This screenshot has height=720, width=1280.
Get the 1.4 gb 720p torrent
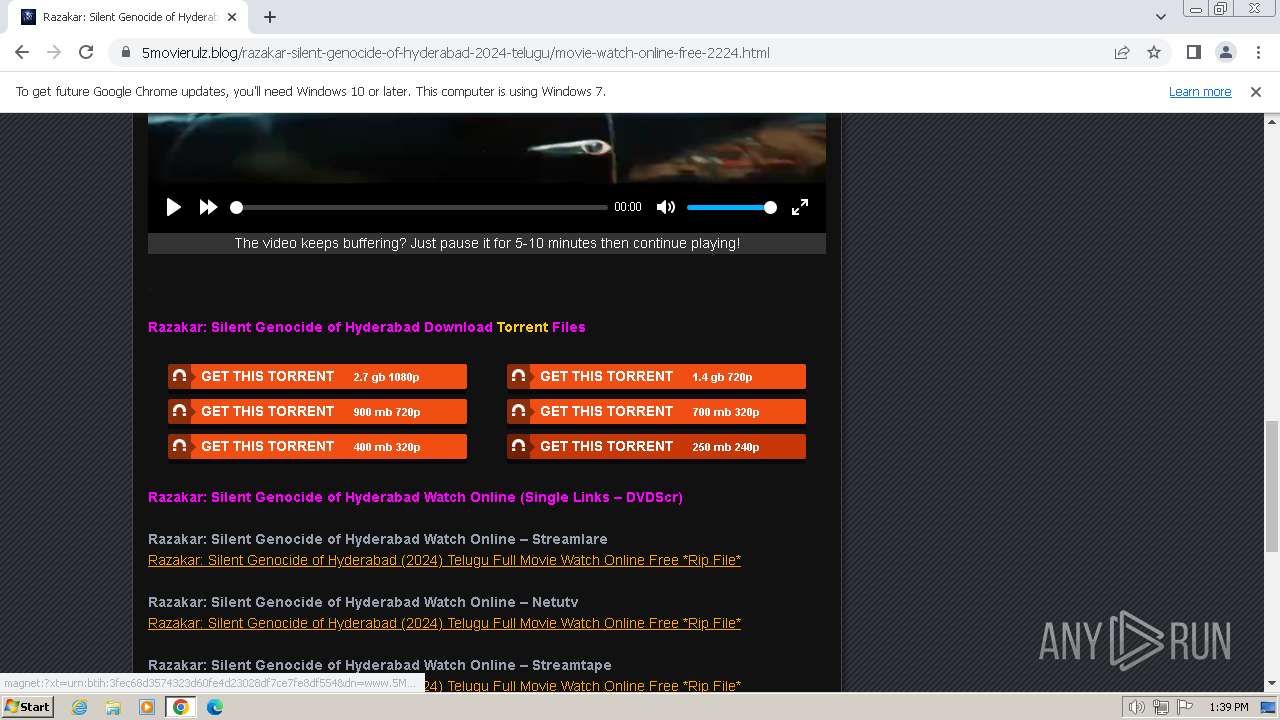click(x=656, y=377)
